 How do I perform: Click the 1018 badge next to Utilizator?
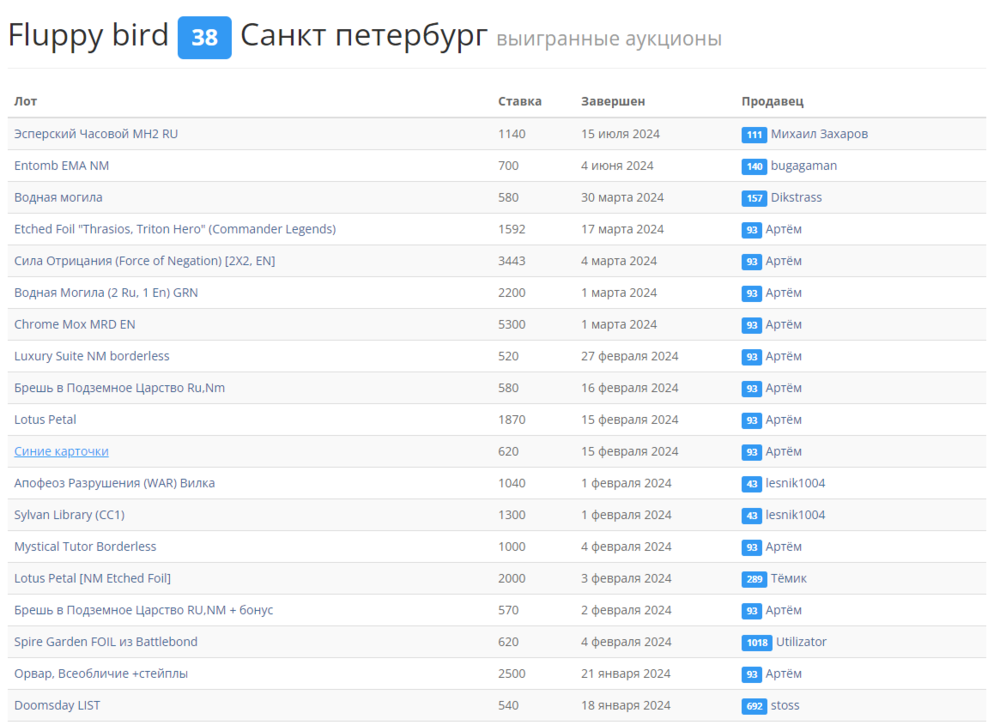(x=757, y=642)
